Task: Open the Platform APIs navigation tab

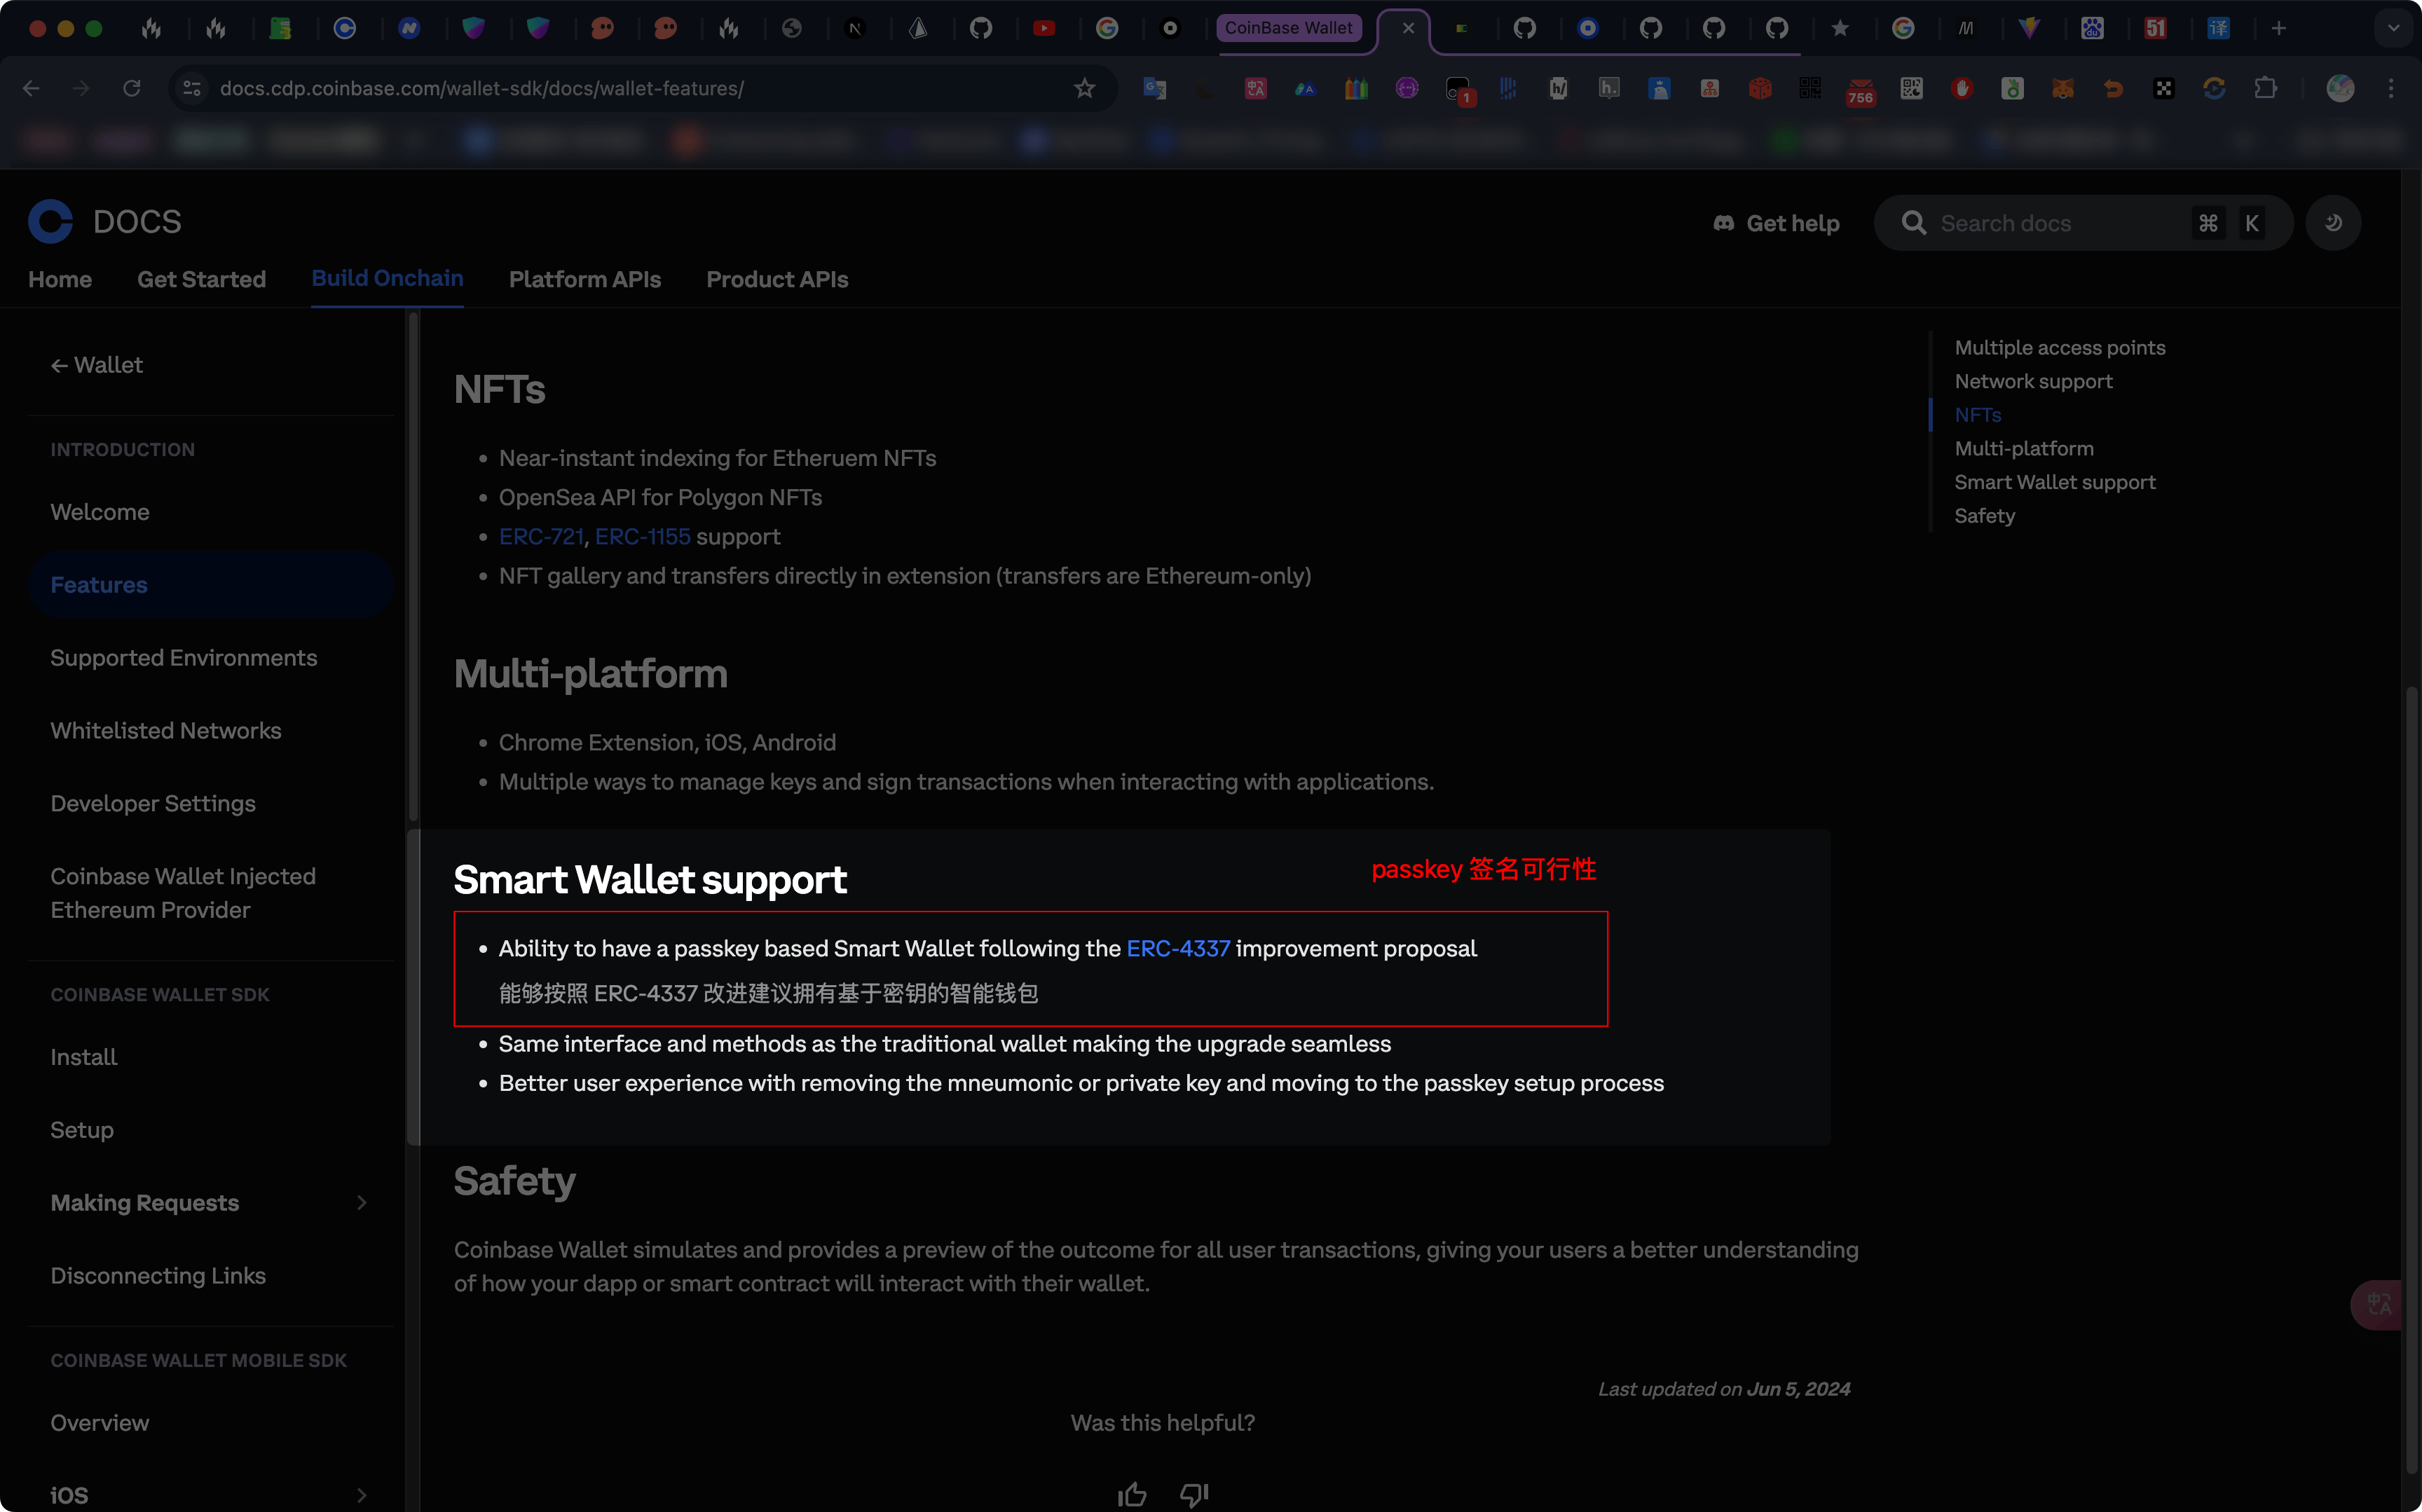Action: [x=585, y=280]
